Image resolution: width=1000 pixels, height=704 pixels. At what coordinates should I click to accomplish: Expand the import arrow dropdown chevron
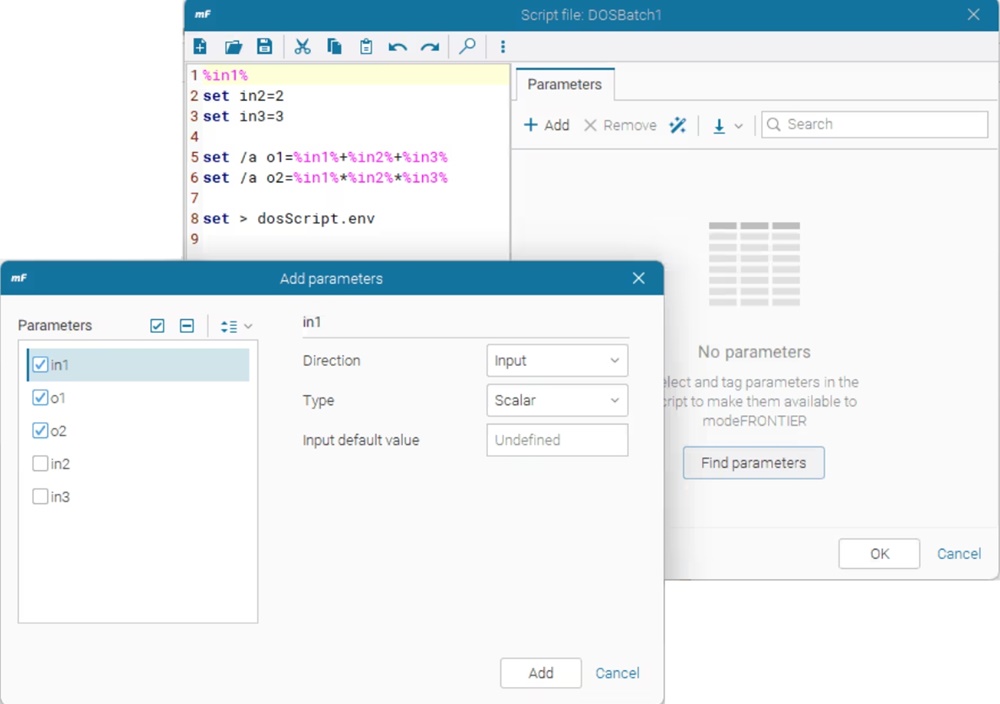tap(739, 126)
